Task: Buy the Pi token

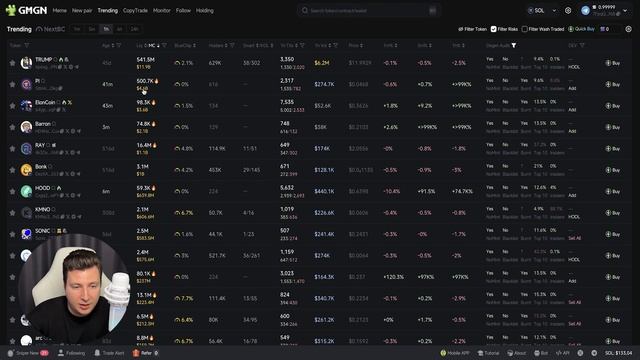Action: point(613,84)
